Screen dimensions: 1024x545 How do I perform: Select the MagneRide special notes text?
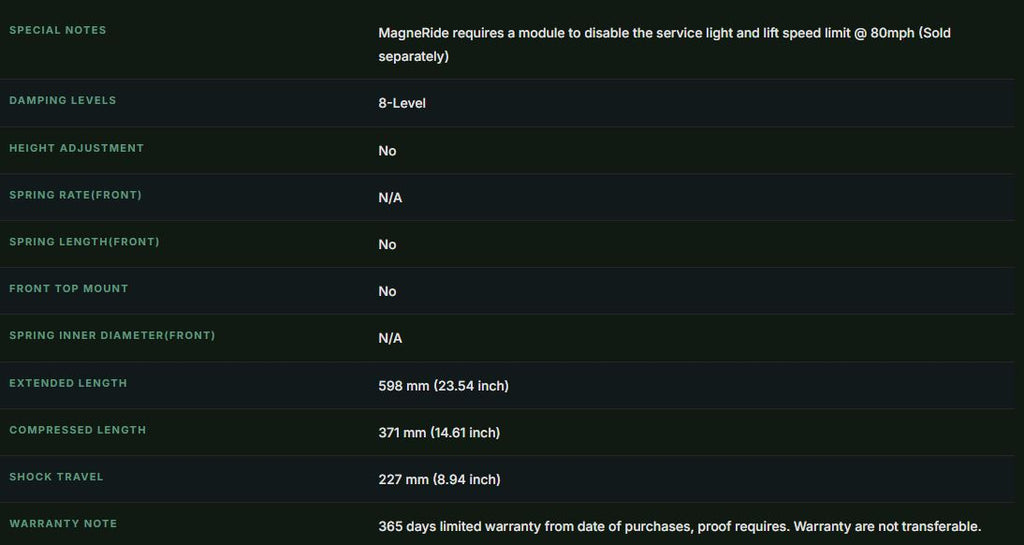664,44
